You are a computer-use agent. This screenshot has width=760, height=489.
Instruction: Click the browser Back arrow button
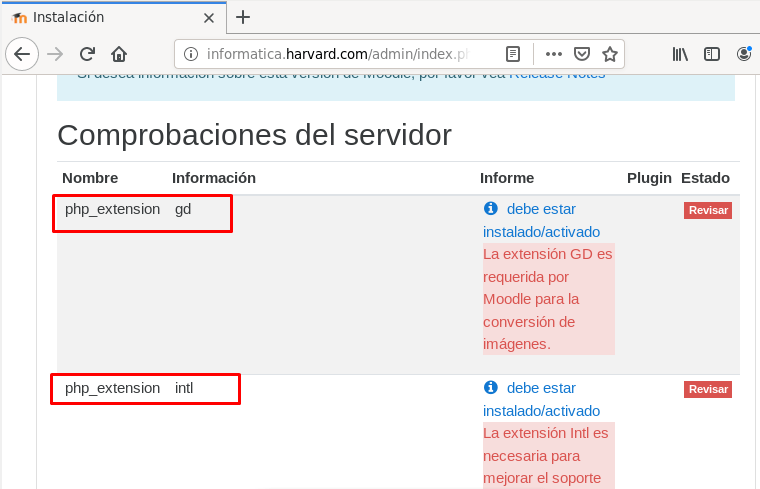22,54
